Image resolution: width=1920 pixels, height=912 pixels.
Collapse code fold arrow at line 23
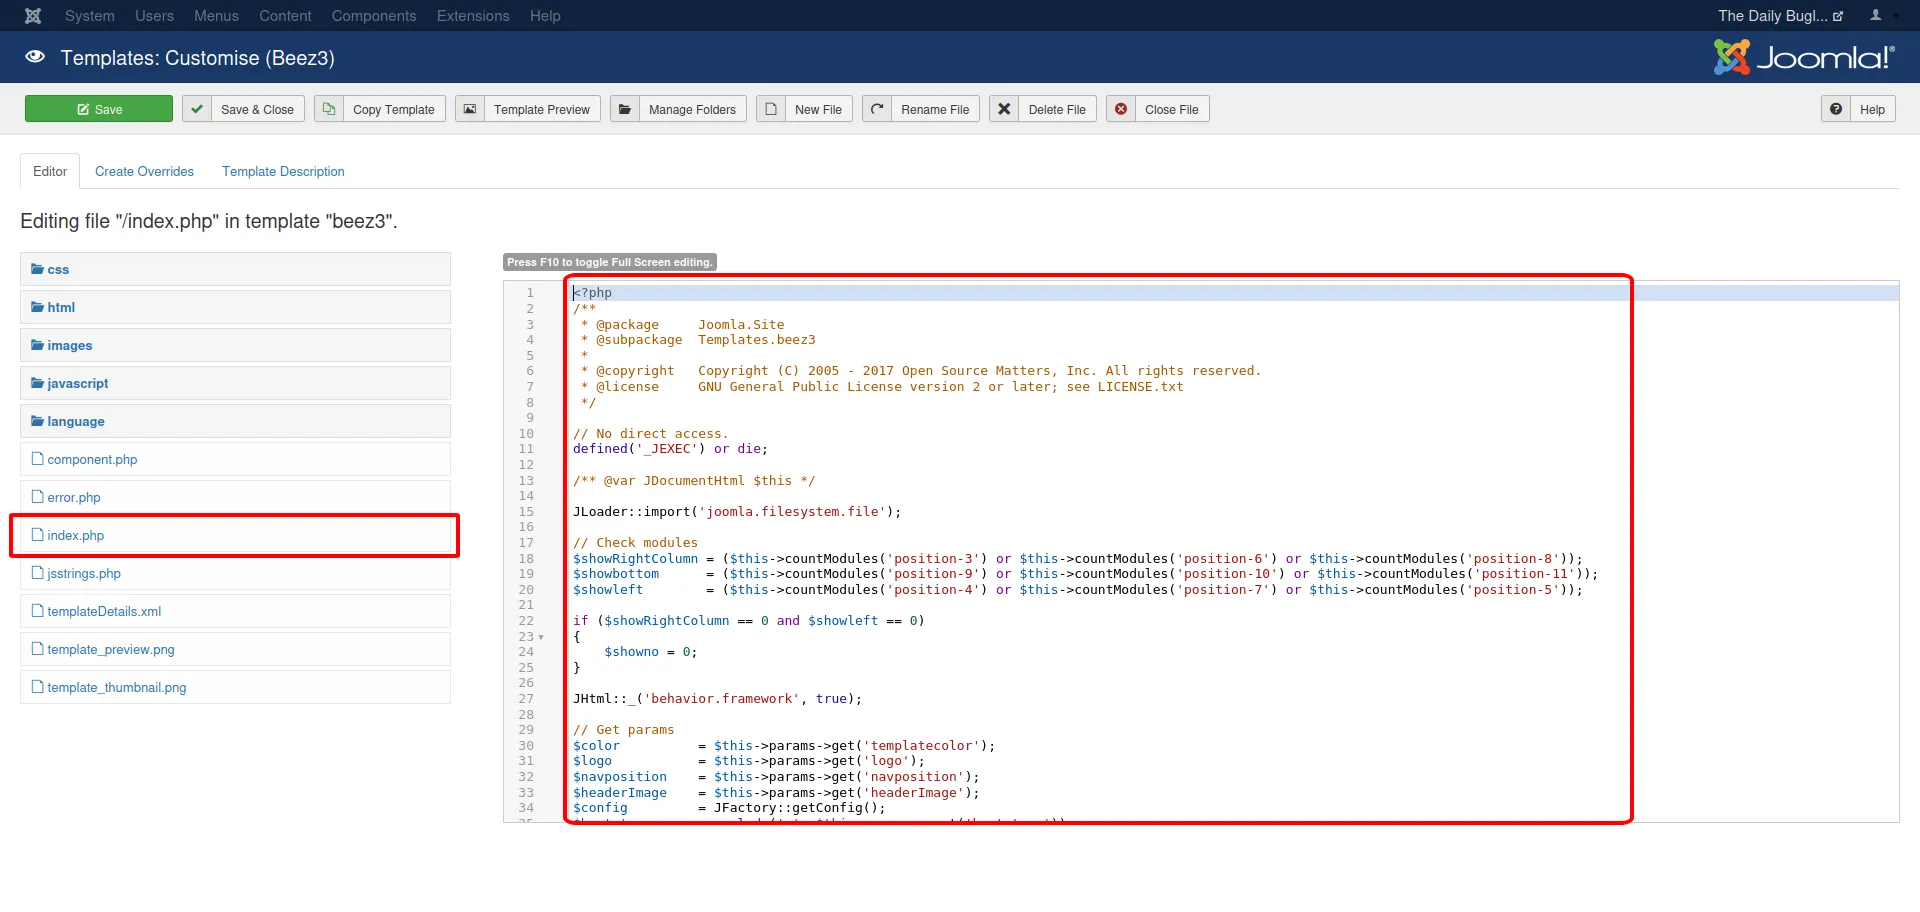tap(541, 637)
